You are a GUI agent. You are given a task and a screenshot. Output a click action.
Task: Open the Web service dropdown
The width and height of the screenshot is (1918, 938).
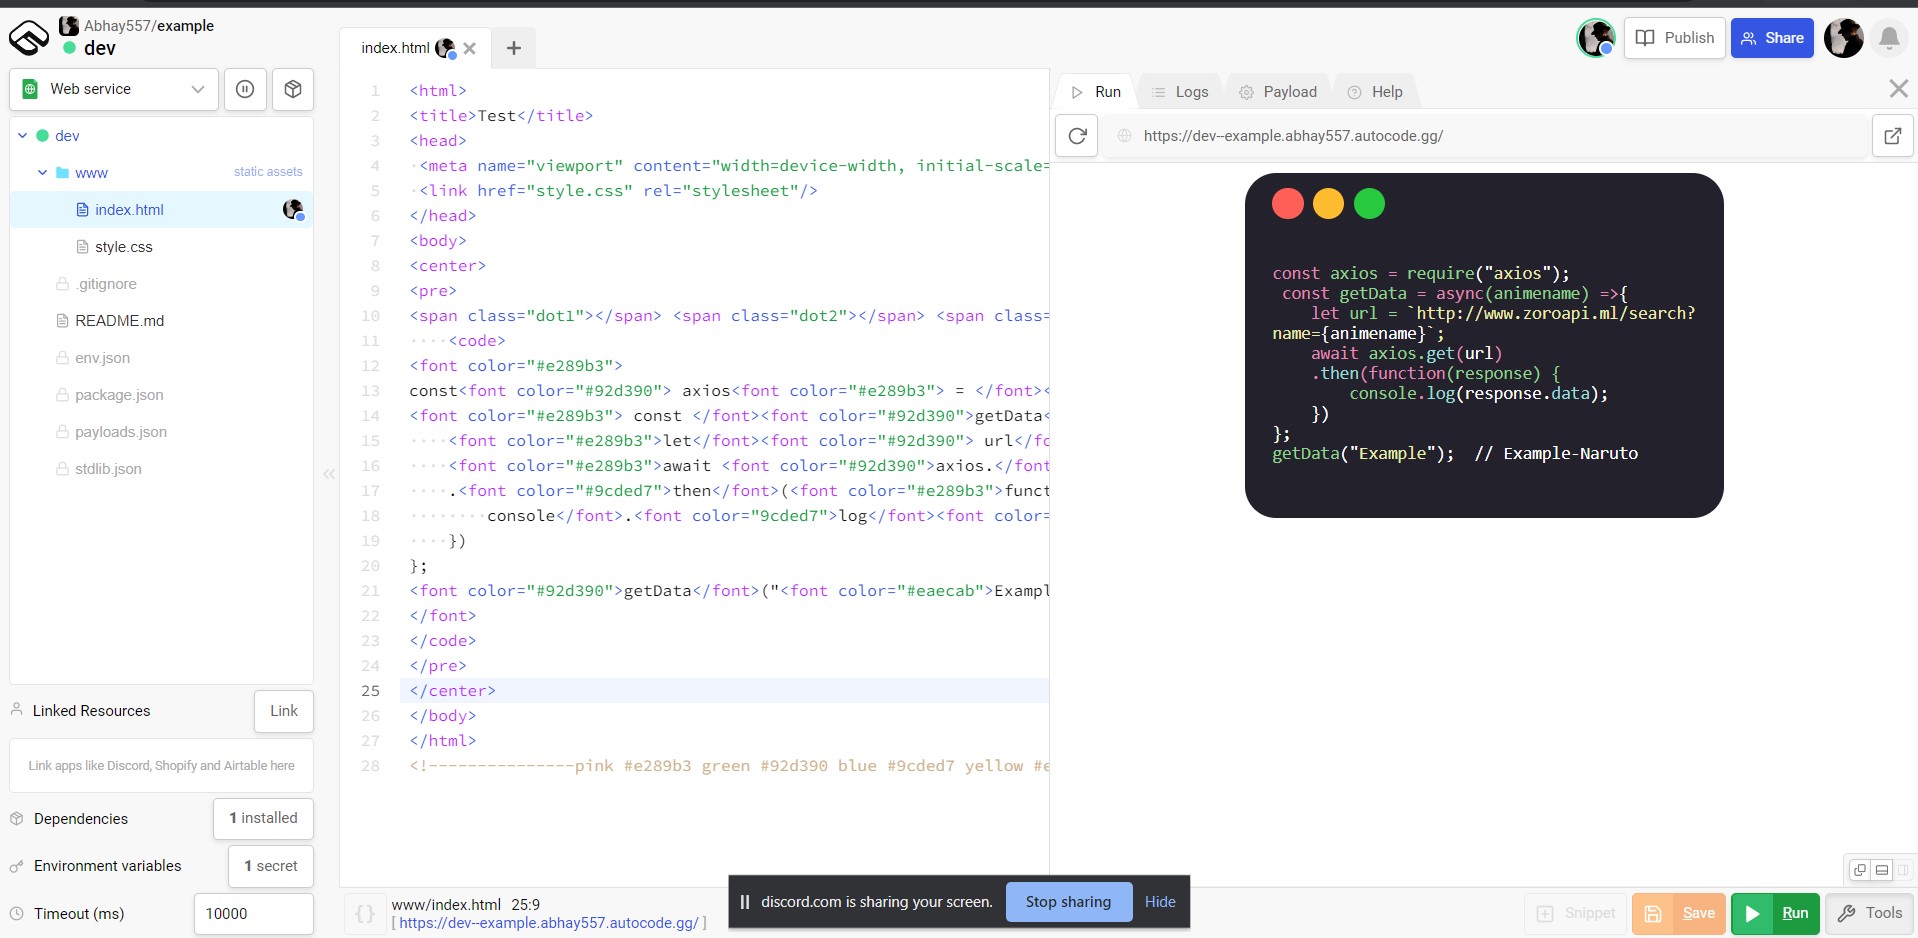point(114,89)
